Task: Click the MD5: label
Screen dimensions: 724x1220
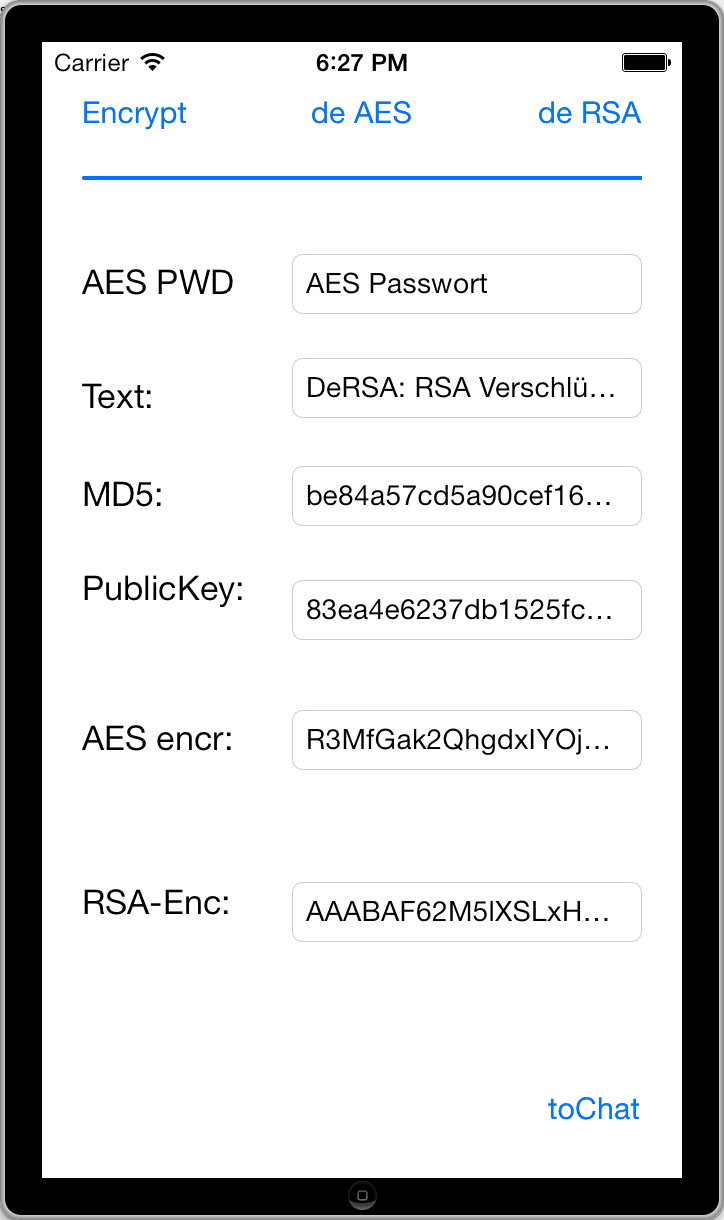Action: pos(122,495)
